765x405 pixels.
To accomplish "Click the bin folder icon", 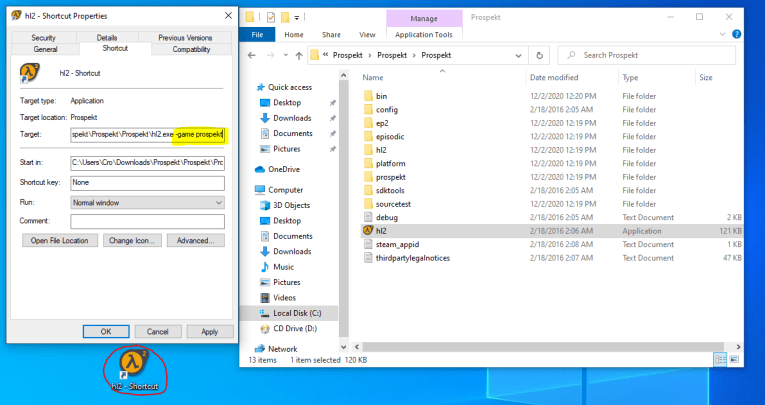I will pos(368,96).
